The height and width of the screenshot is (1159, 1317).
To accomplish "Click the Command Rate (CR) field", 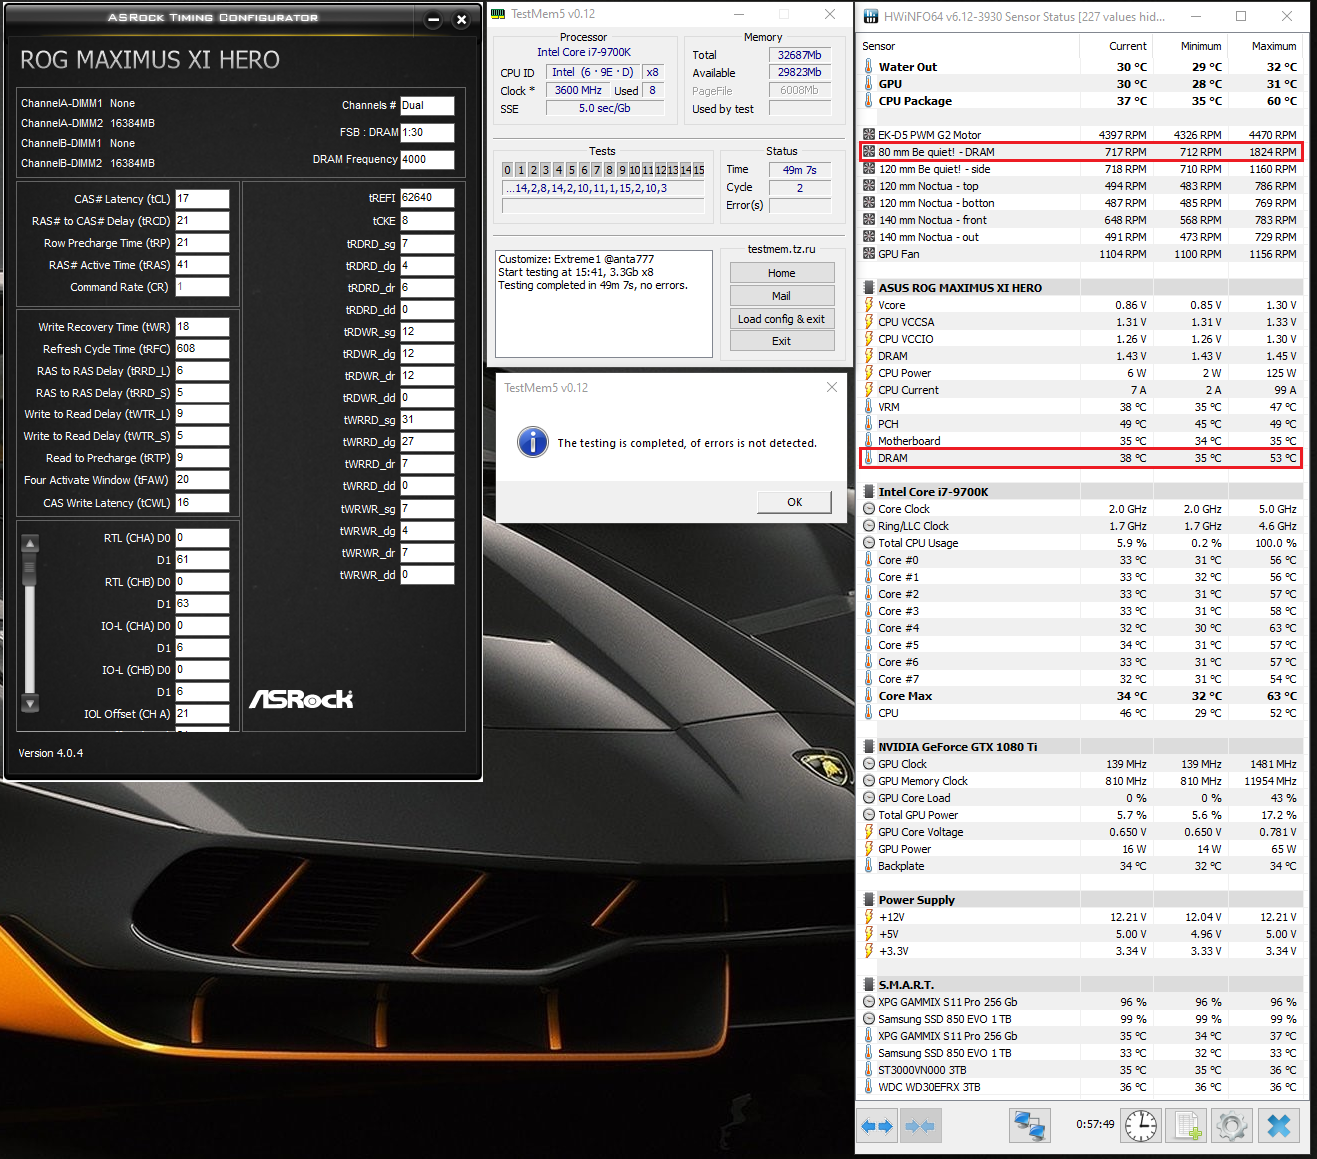I will (x=202, y=287).
